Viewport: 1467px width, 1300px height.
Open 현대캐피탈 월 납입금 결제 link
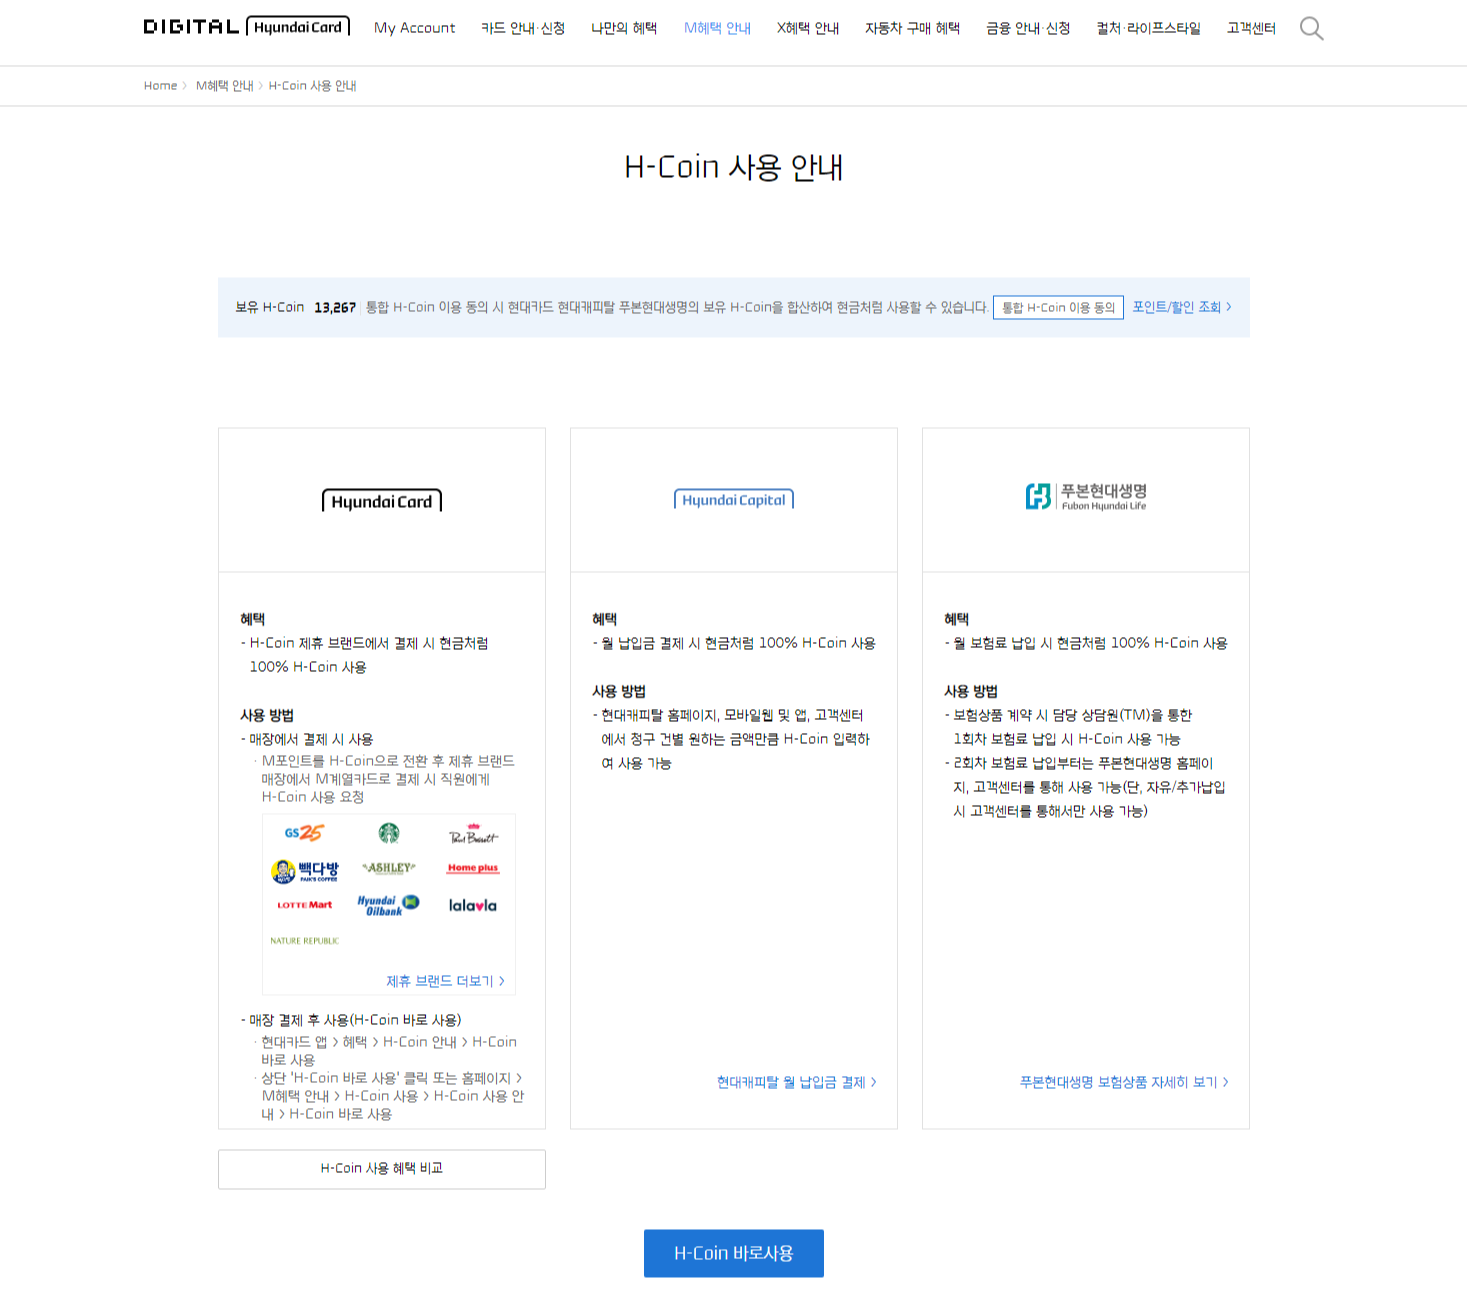point(797,1082)
